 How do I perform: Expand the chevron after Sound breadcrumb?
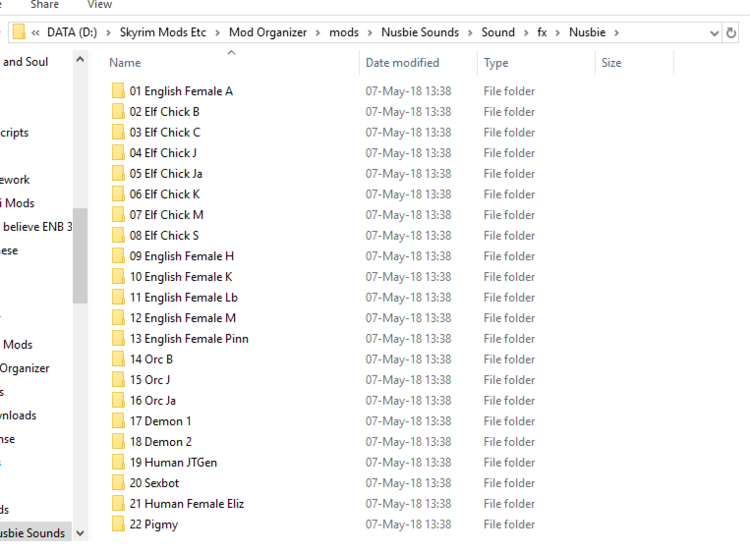tap(526, 33)
